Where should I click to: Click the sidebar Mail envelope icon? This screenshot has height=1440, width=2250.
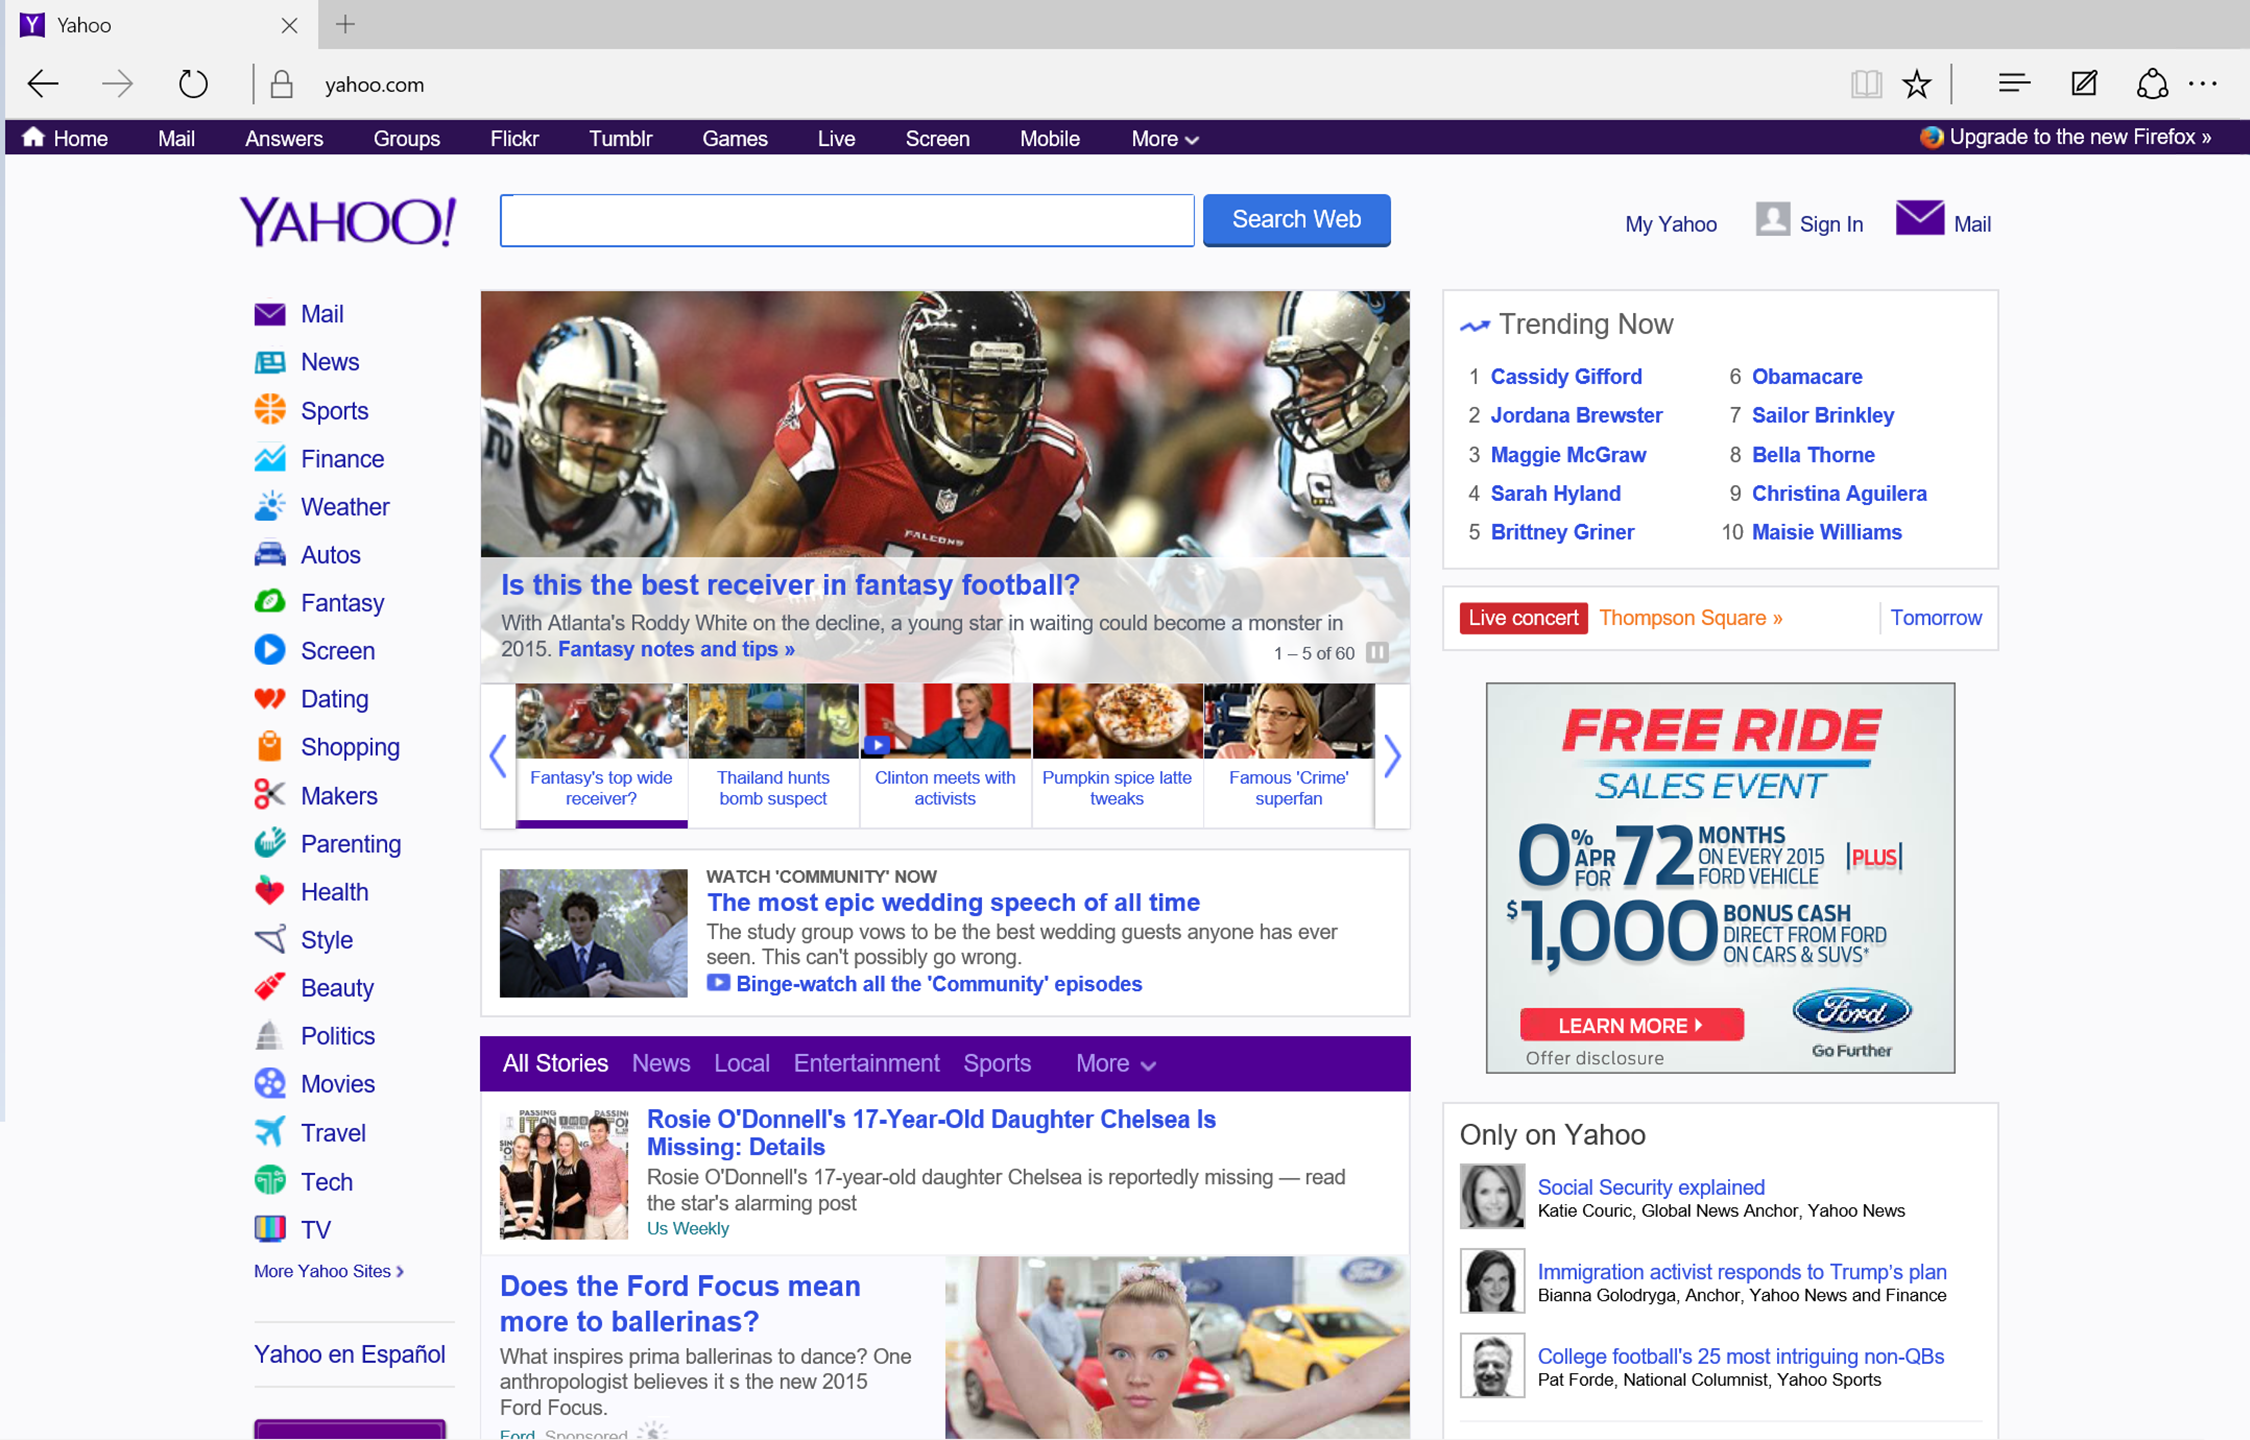coord(269,314)
